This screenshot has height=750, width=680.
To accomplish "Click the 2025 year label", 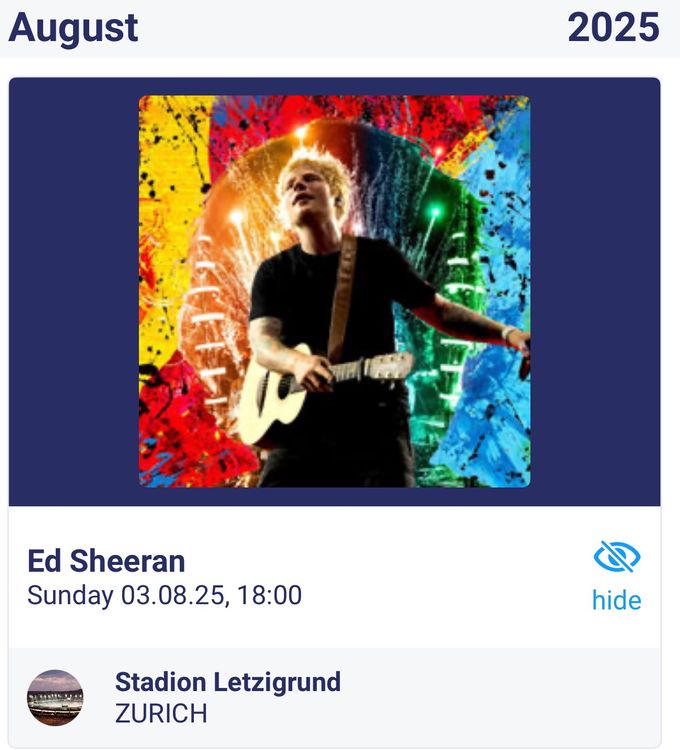I will pos(614,28).
